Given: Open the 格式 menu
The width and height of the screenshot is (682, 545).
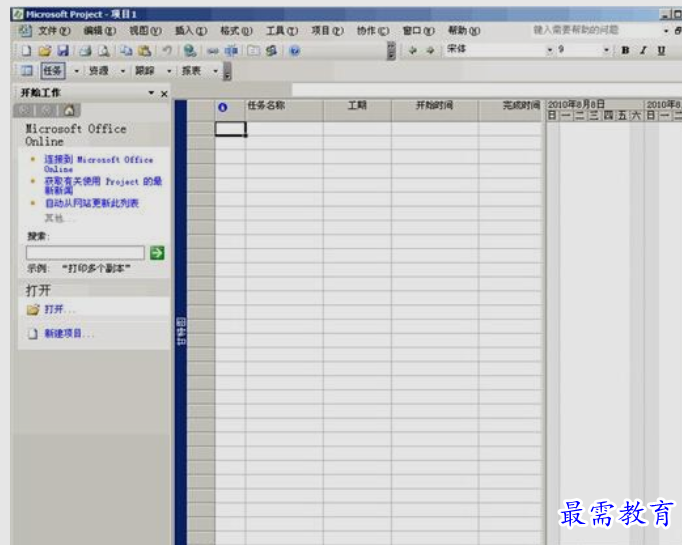Looking at the screenshot, I should pyautogui.click(x=236, y=31).
